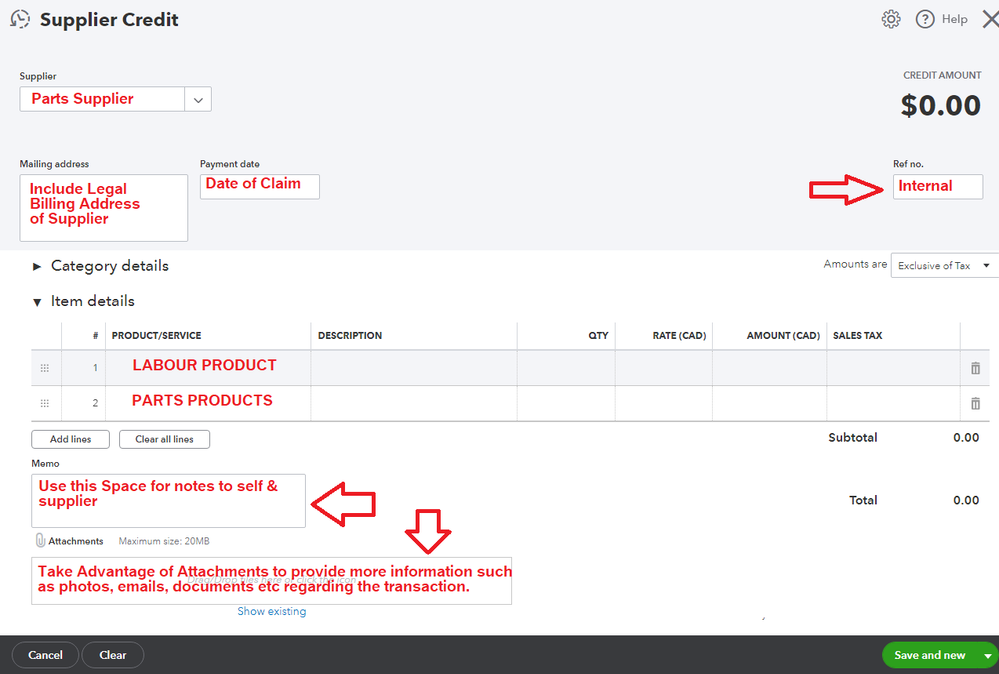Open Show existing attachments link
Image resolution: width=999 pixels, height=674 pixels.
pyautogui.click(x=271, y=610)
